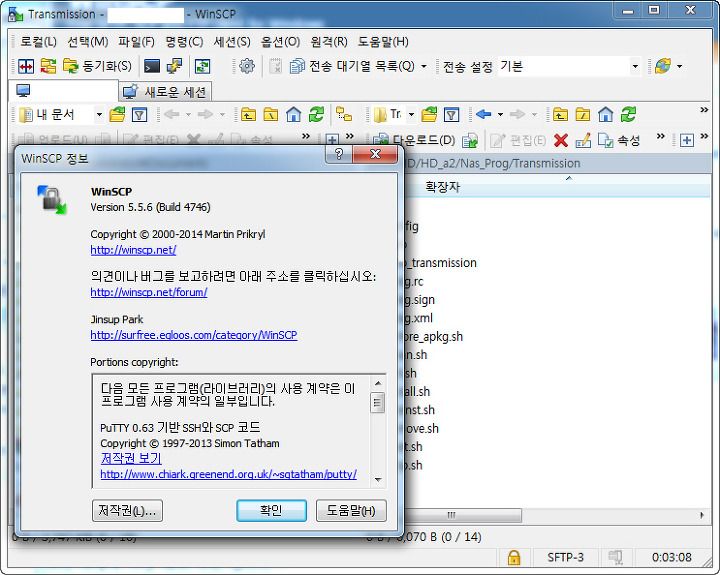Open the 파일(F) menu

point(136,42)
